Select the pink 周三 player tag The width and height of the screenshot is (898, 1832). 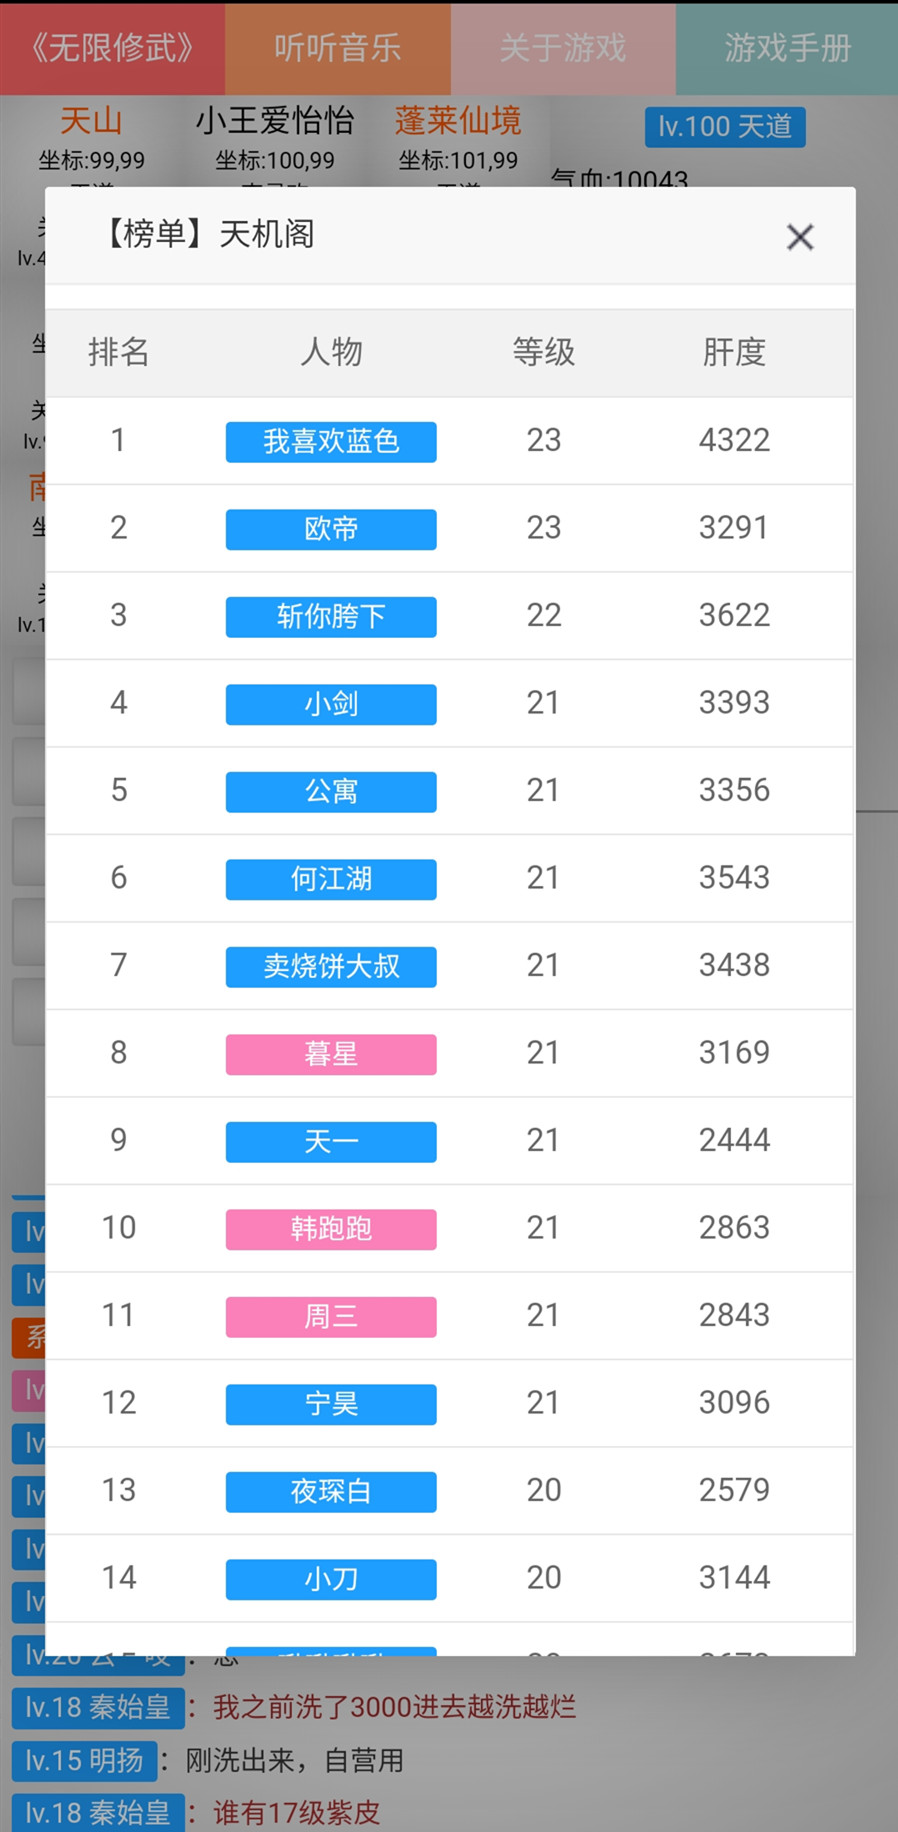pos(331,1316)
